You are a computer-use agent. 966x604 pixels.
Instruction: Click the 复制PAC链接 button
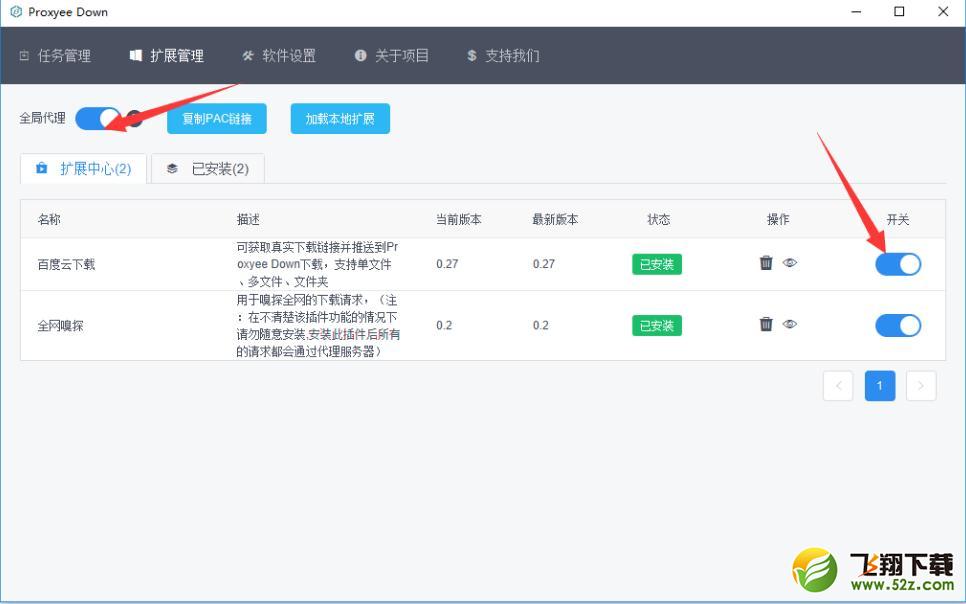pos(217,118)
